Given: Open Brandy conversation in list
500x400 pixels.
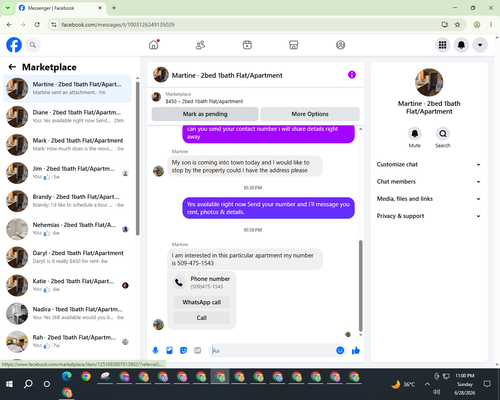Looking at the screenshot, I should pos(67,201).
